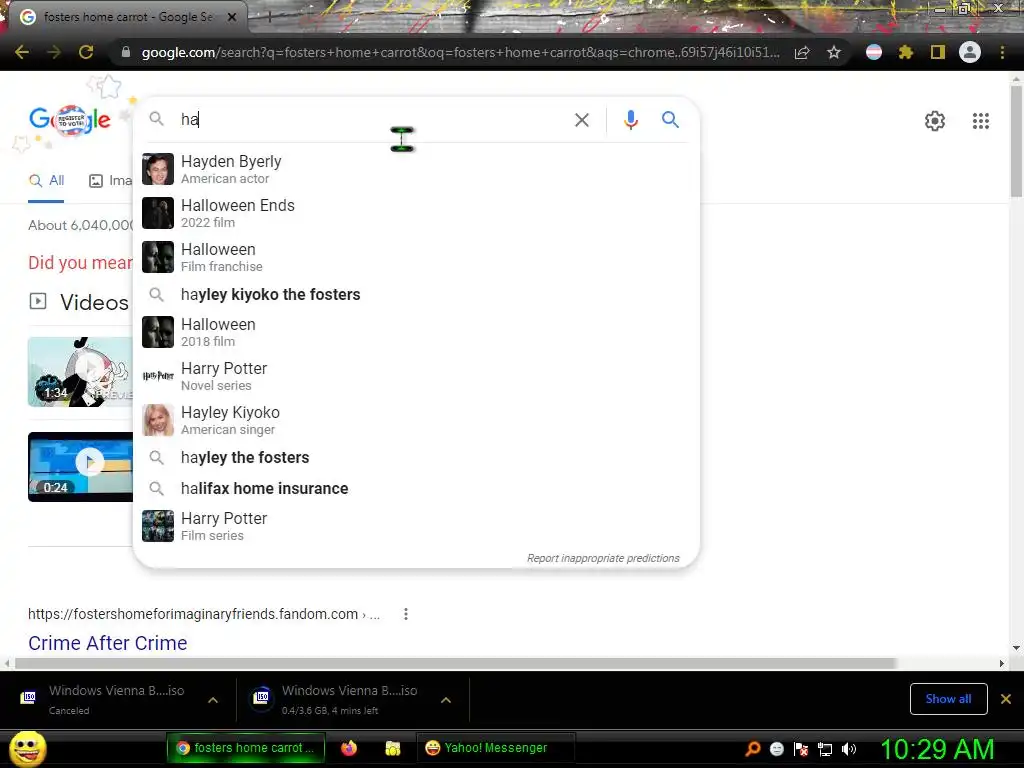Open the Google apps grid

tap(980, 121)
